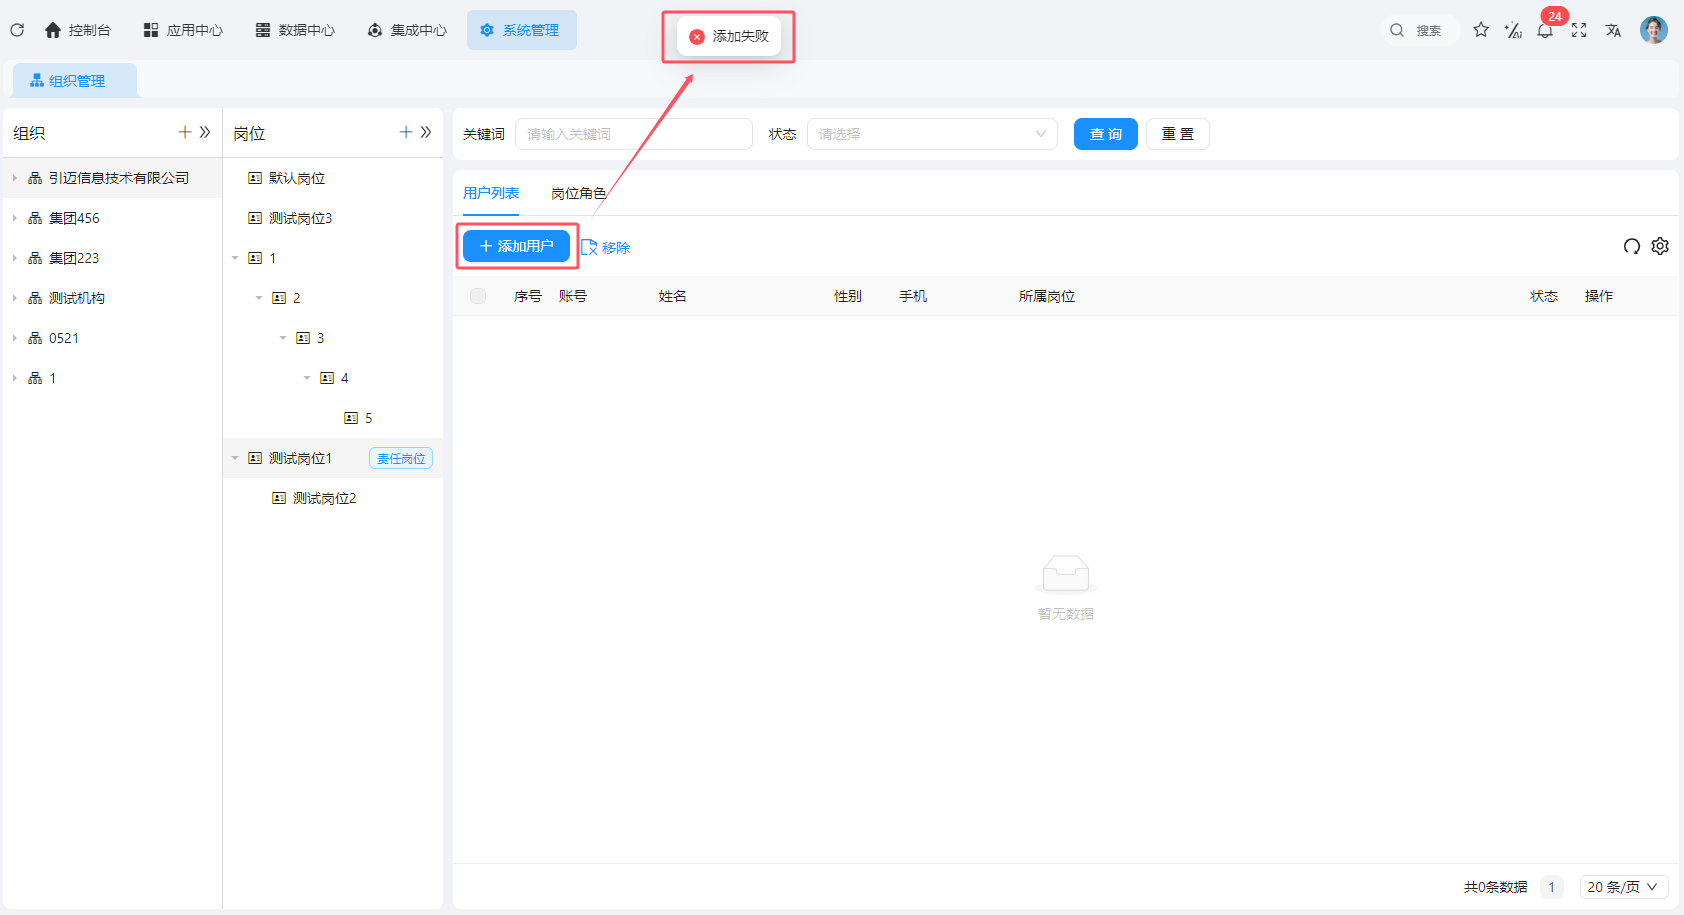Collapse the 测试岗位1 position node
The height and width of the screenshot is (915, 1684).
pos(235,458)
